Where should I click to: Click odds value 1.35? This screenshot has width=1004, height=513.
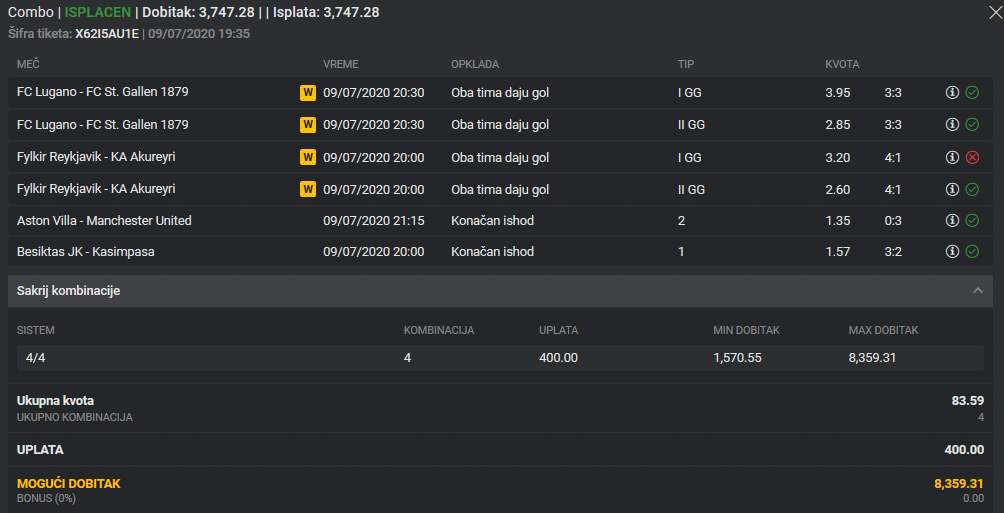tap(838, 221)
